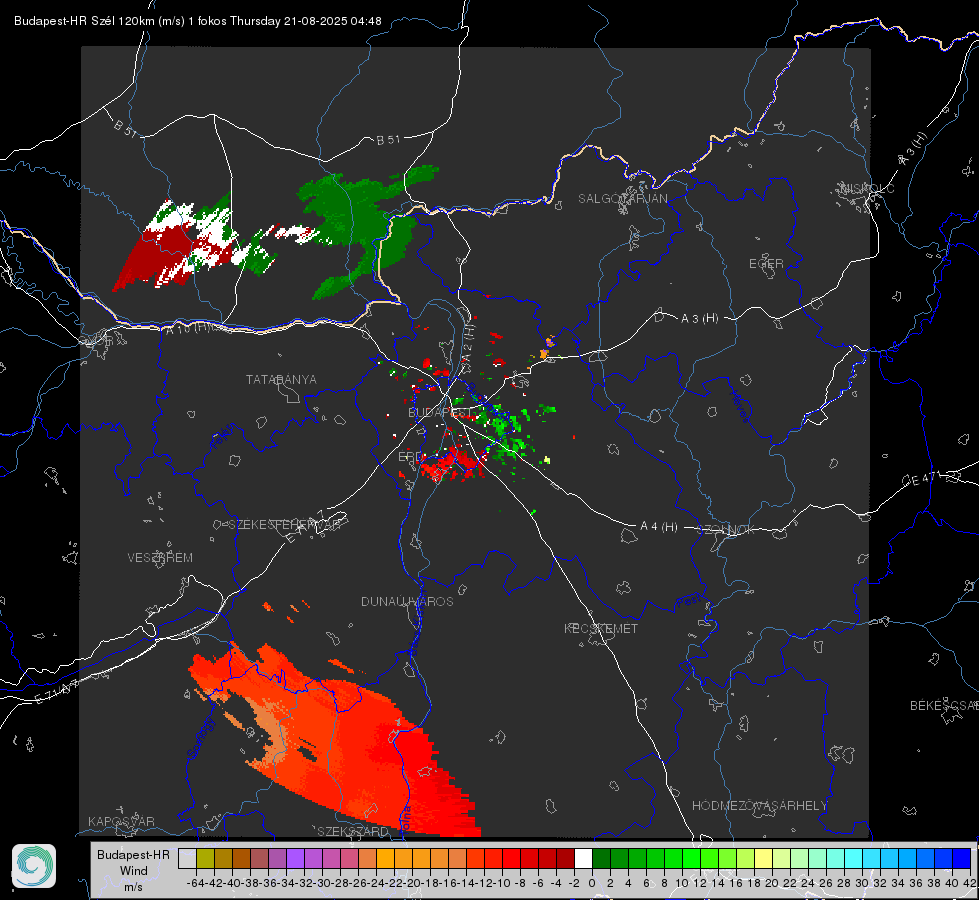Click the B 51 road label nearest Salgótarján

[x=388, y=140]
